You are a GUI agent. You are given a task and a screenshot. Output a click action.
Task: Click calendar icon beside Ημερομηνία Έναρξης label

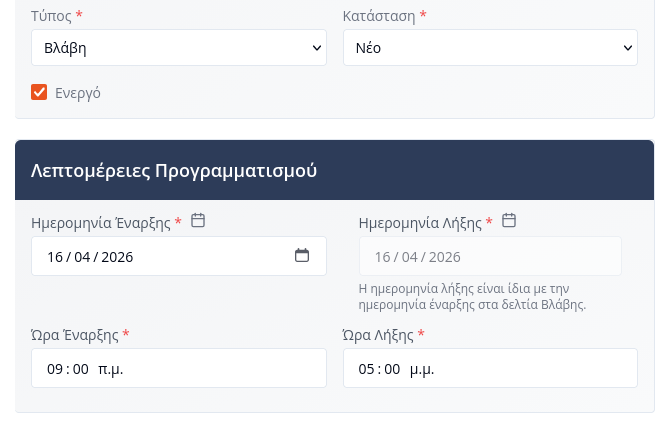click(x=198, y=221)
